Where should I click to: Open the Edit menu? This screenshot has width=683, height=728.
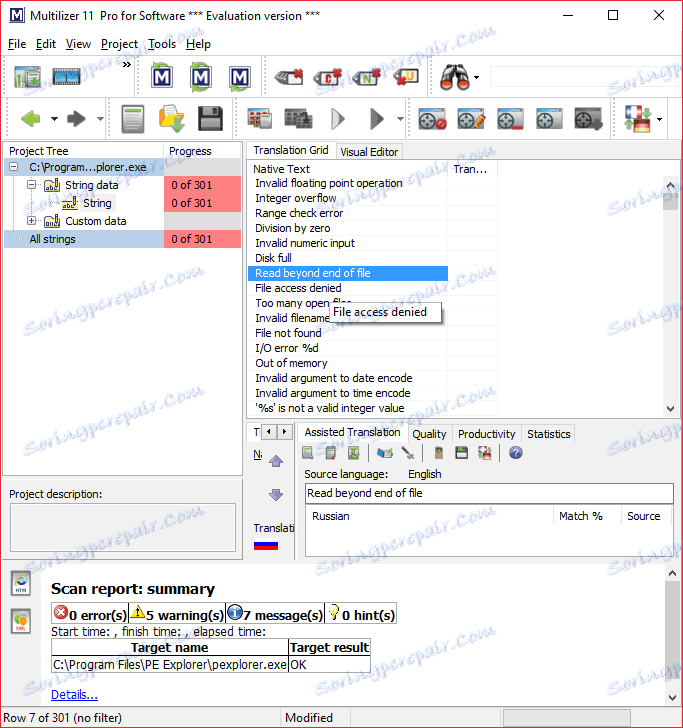click(x=46, y=44)
